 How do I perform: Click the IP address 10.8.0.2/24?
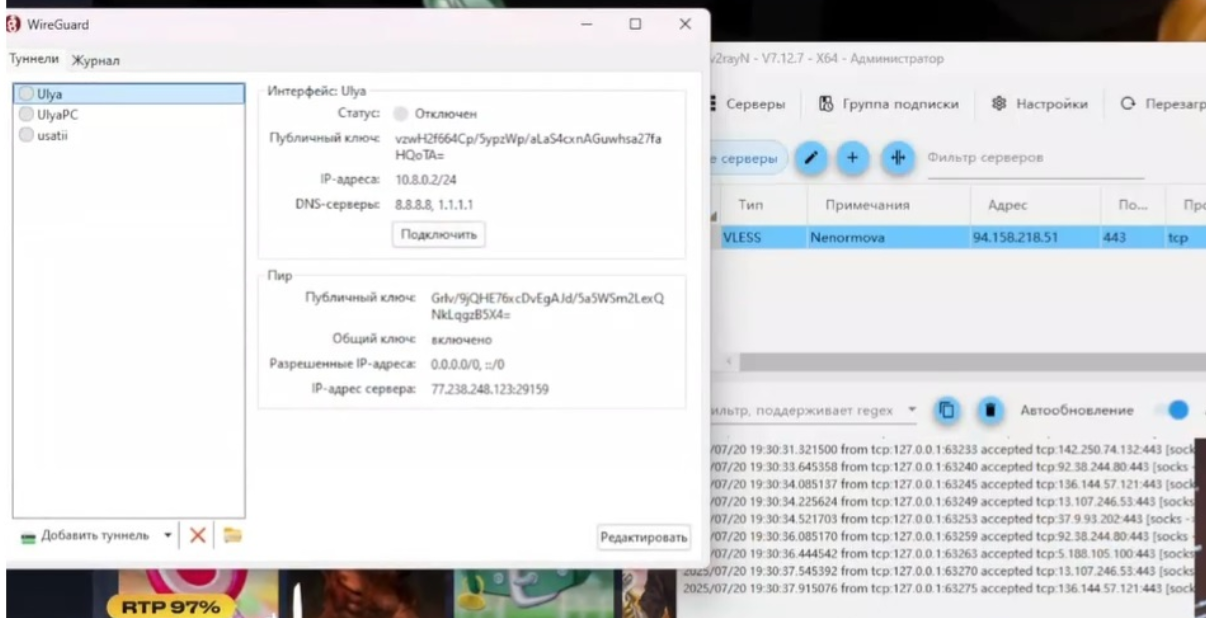[427, 180]
